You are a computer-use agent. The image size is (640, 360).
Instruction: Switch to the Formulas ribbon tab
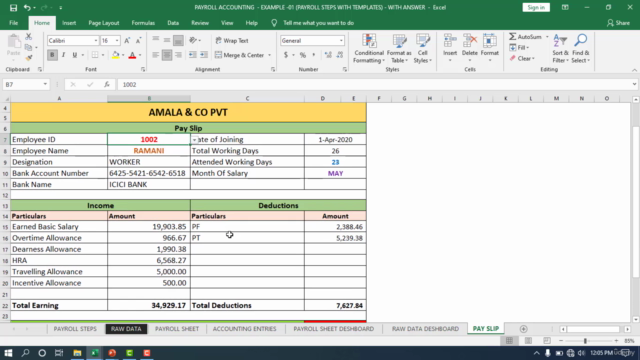(143, 23)
